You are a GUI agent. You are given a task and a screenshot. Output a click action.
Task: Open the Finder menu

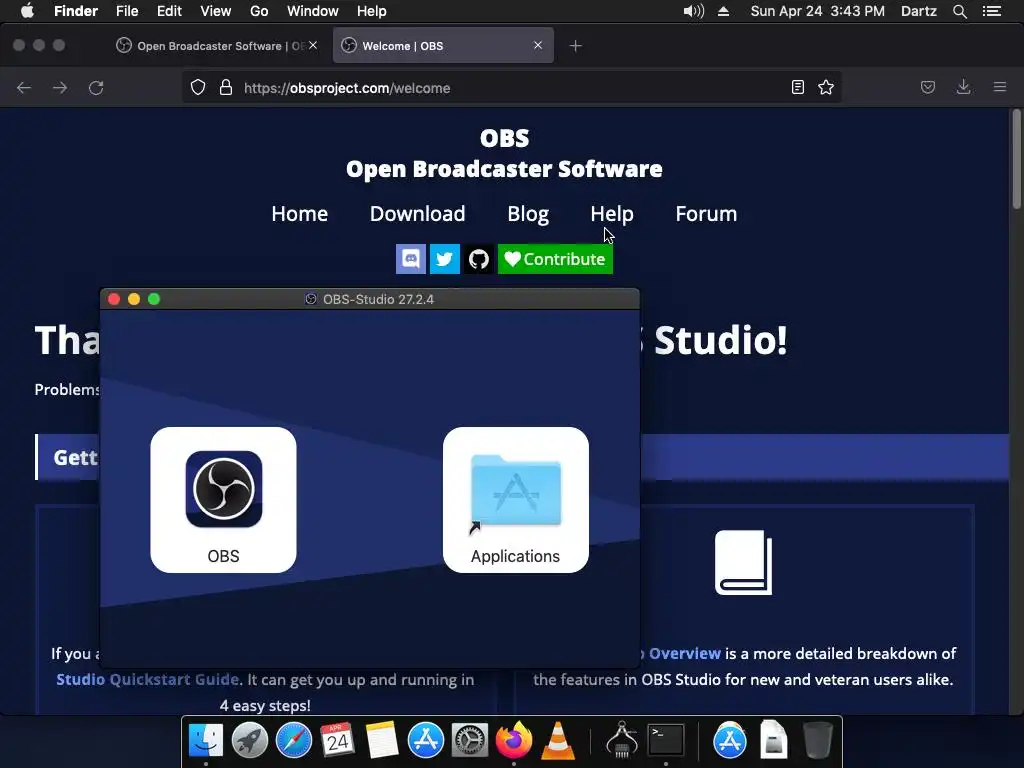coord(76,11)
